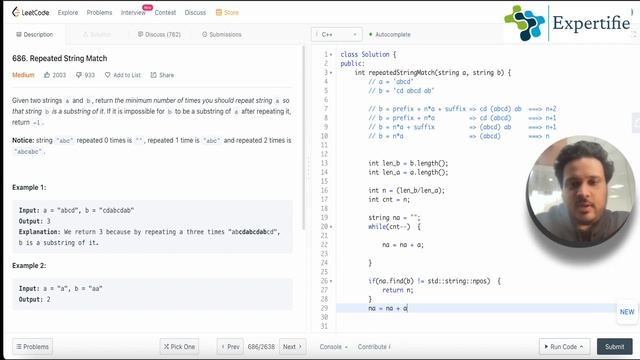Collapse code fold arrow at line 3

331,73
